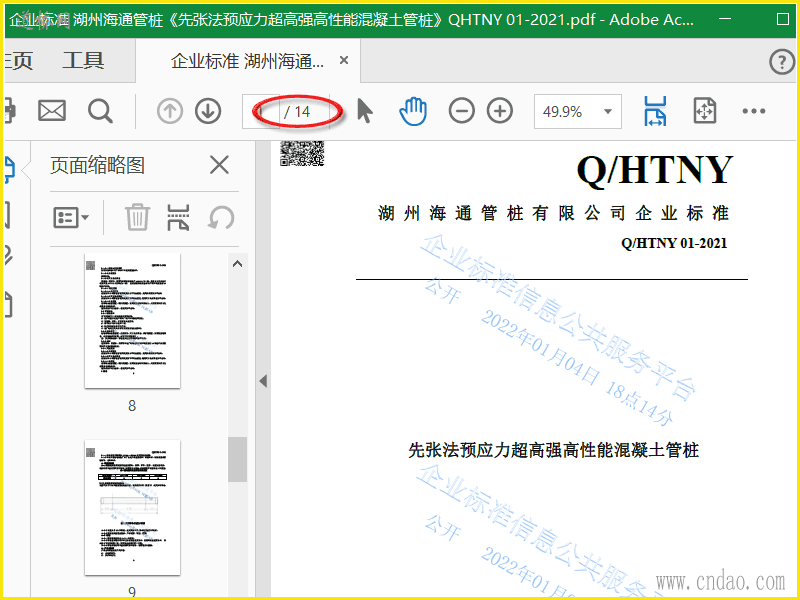Click the thumbnail panel scrollbar handle
Viewport: 800px width, 600px height.
(x=237, y=459)
